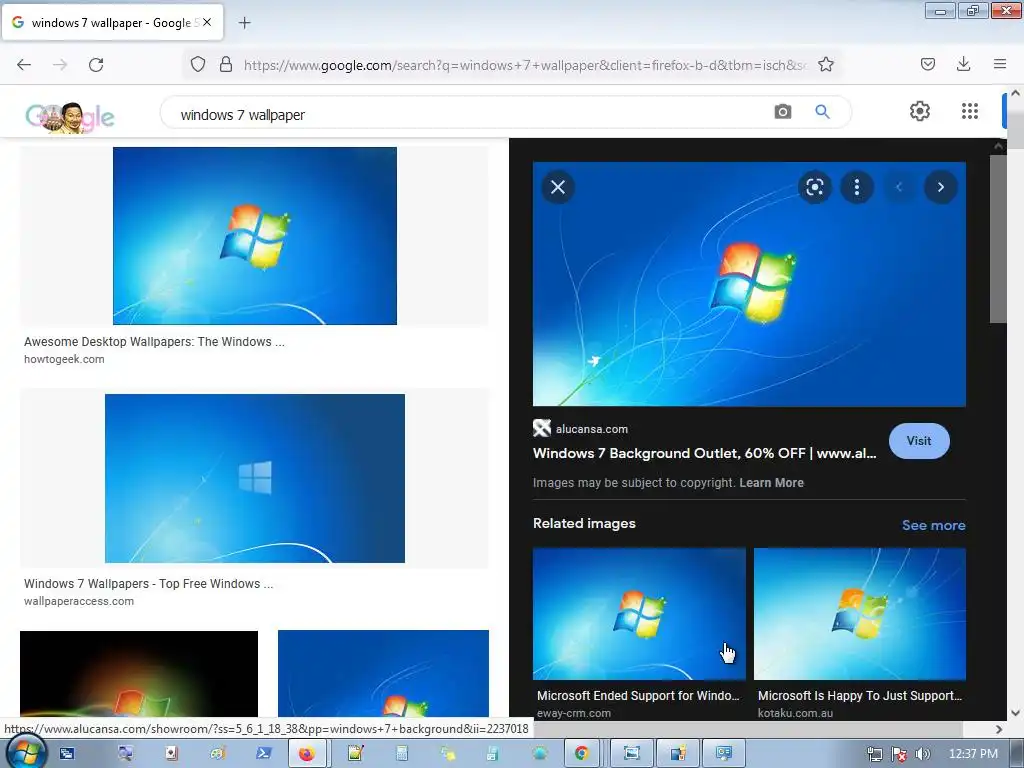Image resolution: width=1024 pixels, height=768 pixels.
Task: Click the tracking protection shield icon
Action: 198,65
